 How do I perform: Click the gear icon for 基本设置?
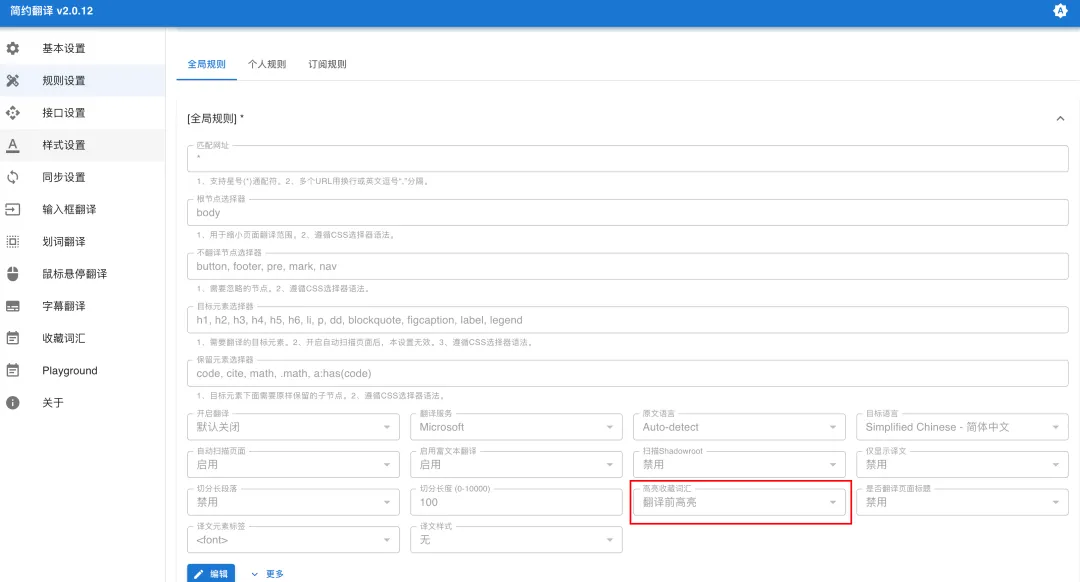click(13, 48)
